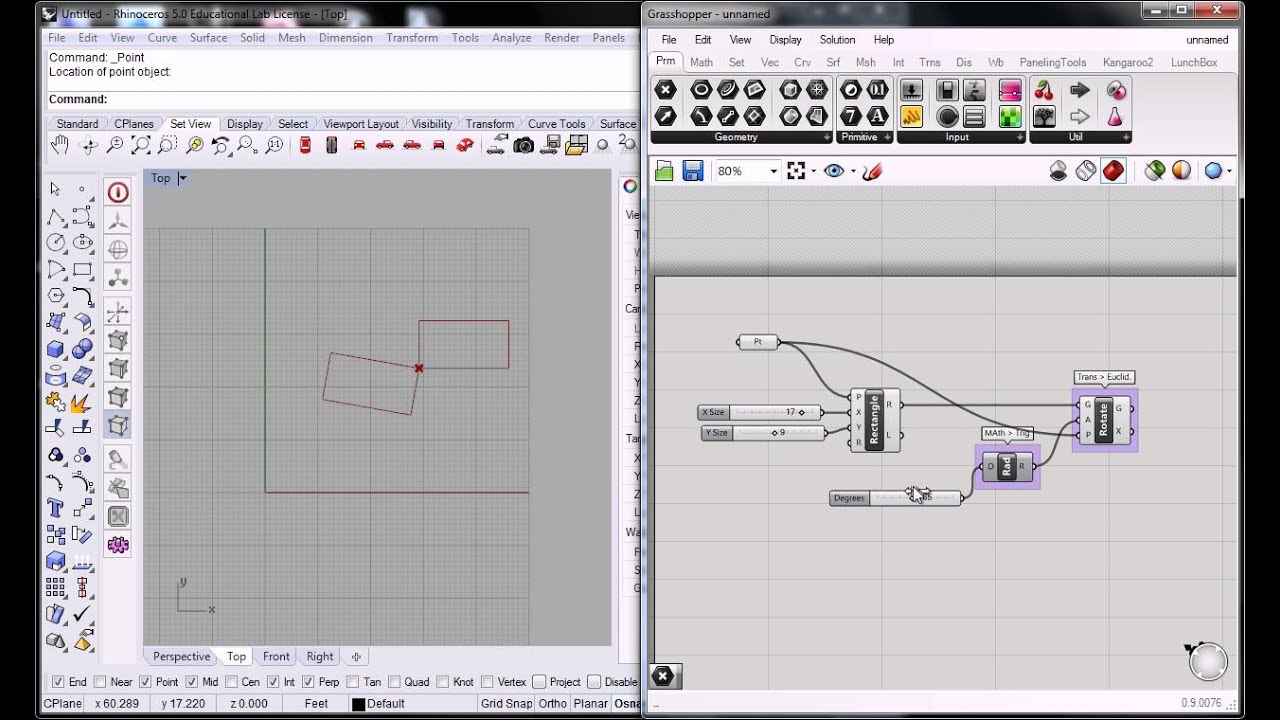
Task: Click the Integer '7' primitive icon
Action: click(x=851, y=116)
